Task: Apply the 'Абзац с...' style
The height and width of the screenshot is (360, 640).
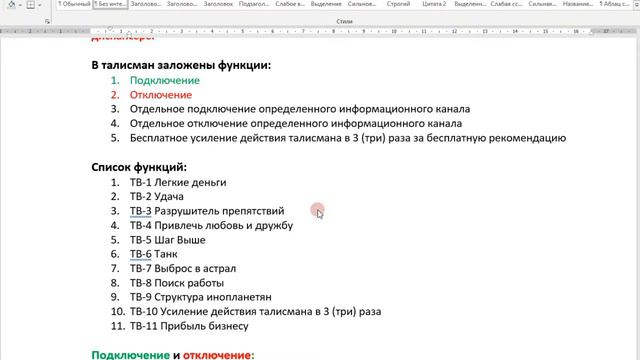Action: 614,4
